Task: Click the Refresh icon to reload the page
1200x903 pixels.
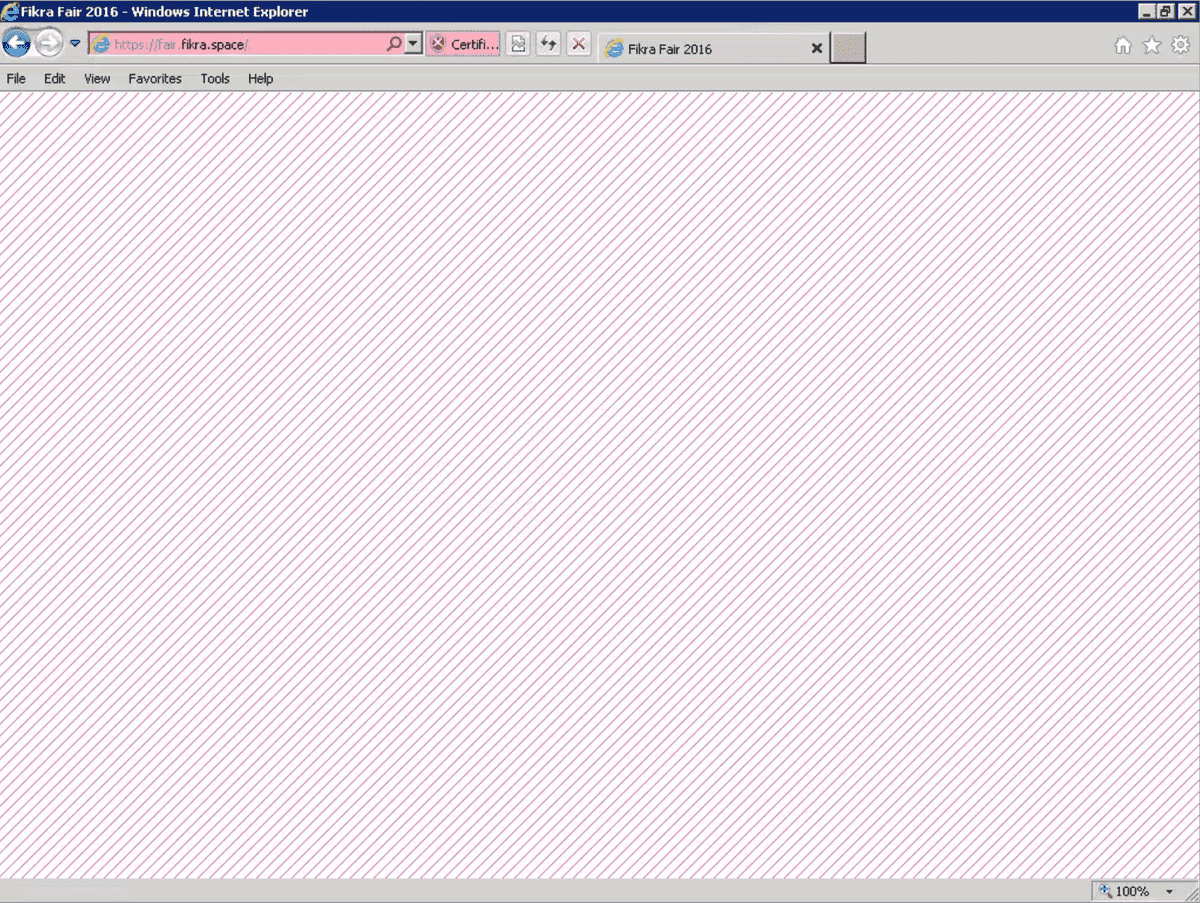Action: [548, 44]
